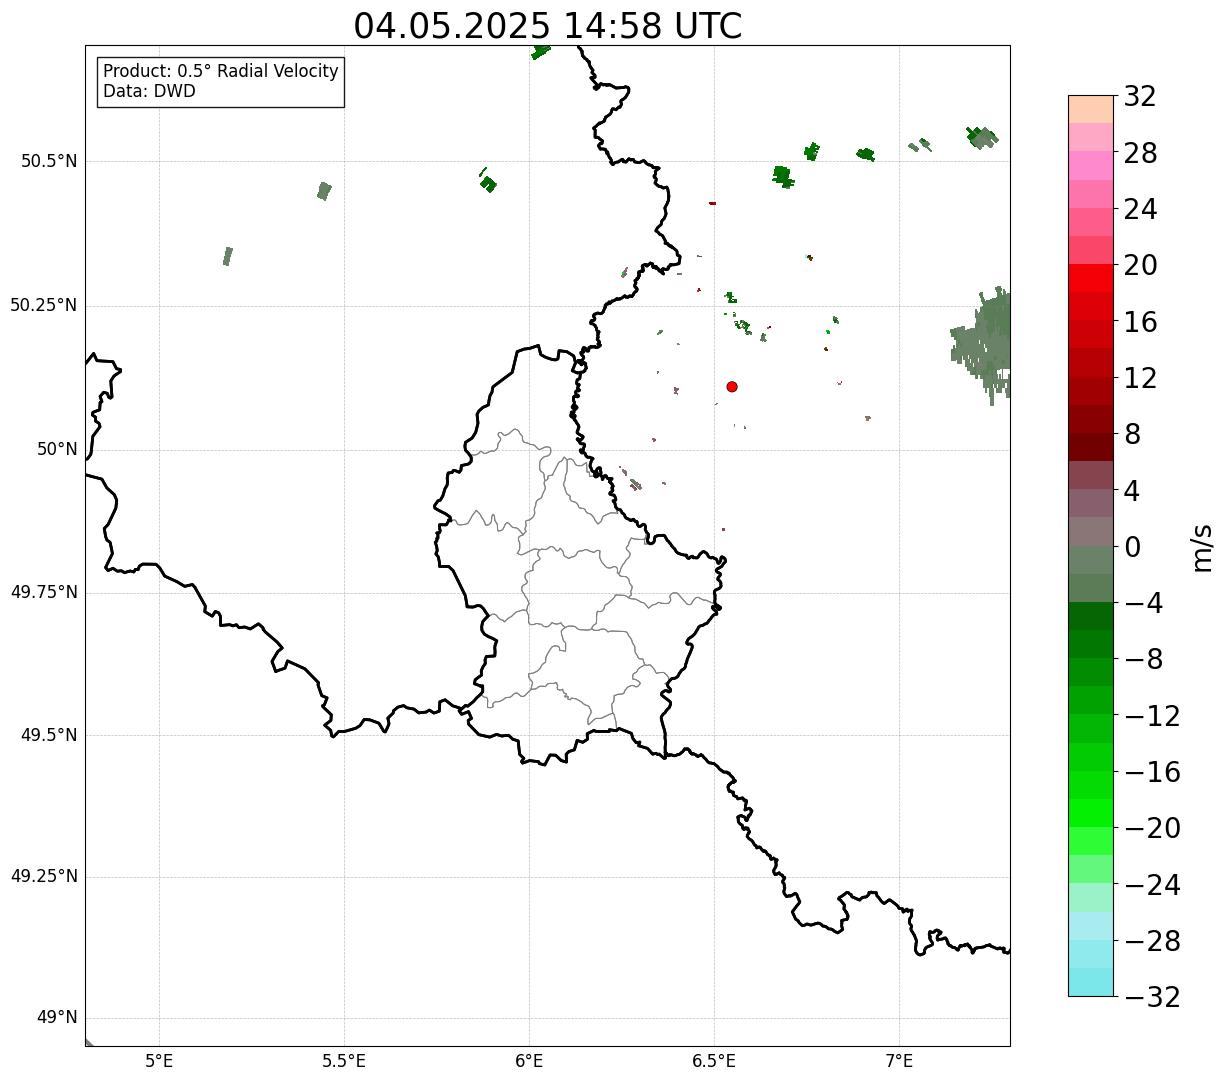Pick the cyan swatch at colorbar bottom
This screenshot has height=1081, width=1225.
pos(1091,982)
